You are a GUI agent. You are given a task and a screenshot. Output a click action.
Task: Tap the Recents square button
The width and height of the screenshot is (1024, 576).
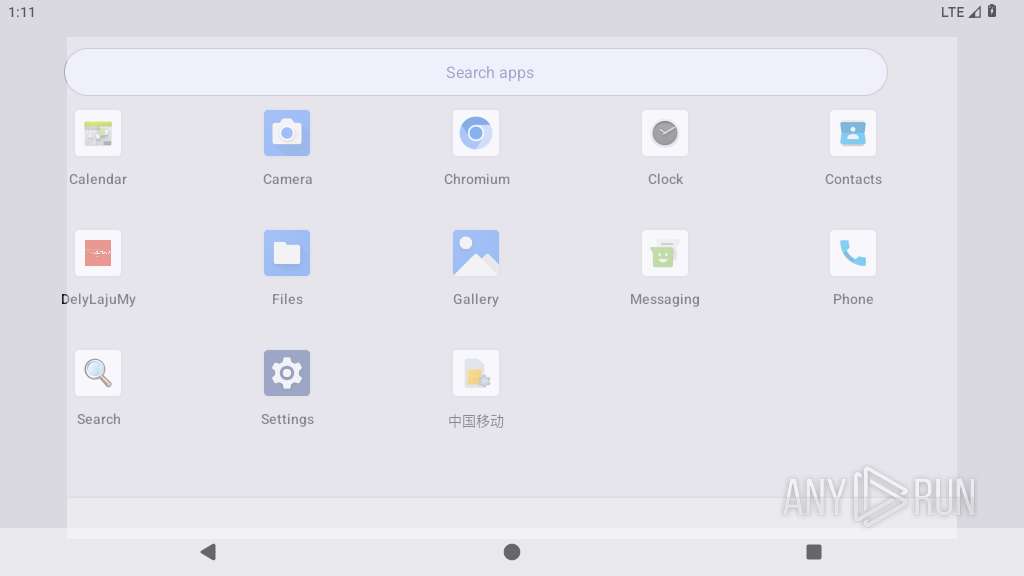[x=814, y=552]
